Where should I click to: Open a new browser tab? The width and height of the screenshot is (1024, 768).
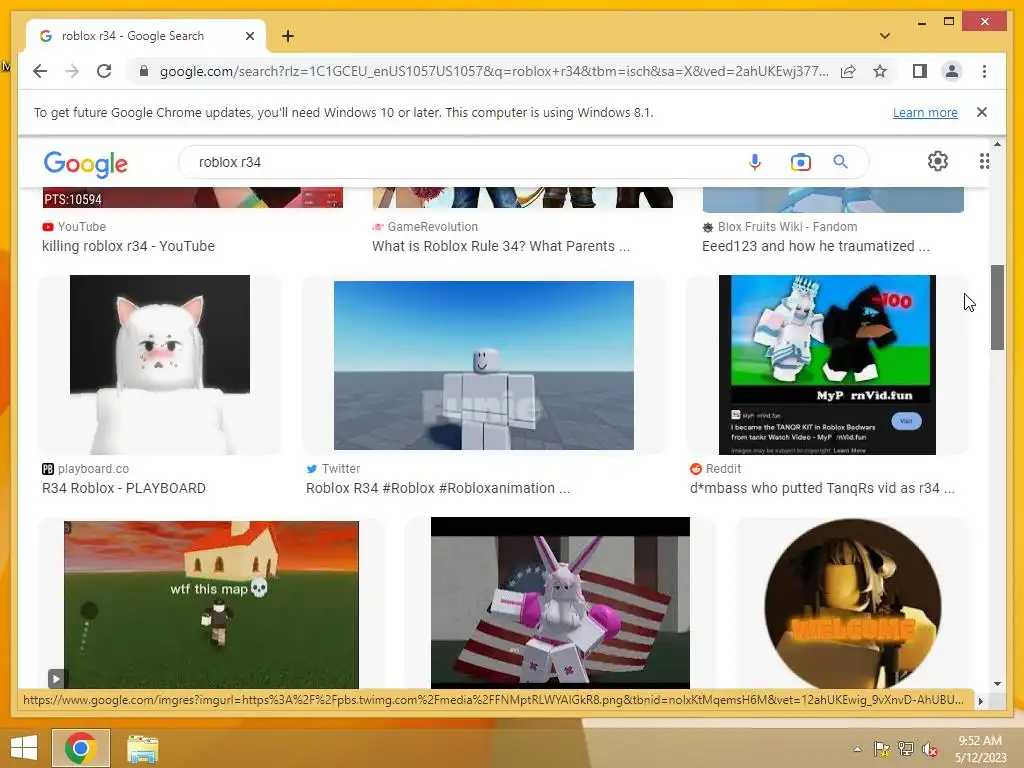[x=288, y=36]
